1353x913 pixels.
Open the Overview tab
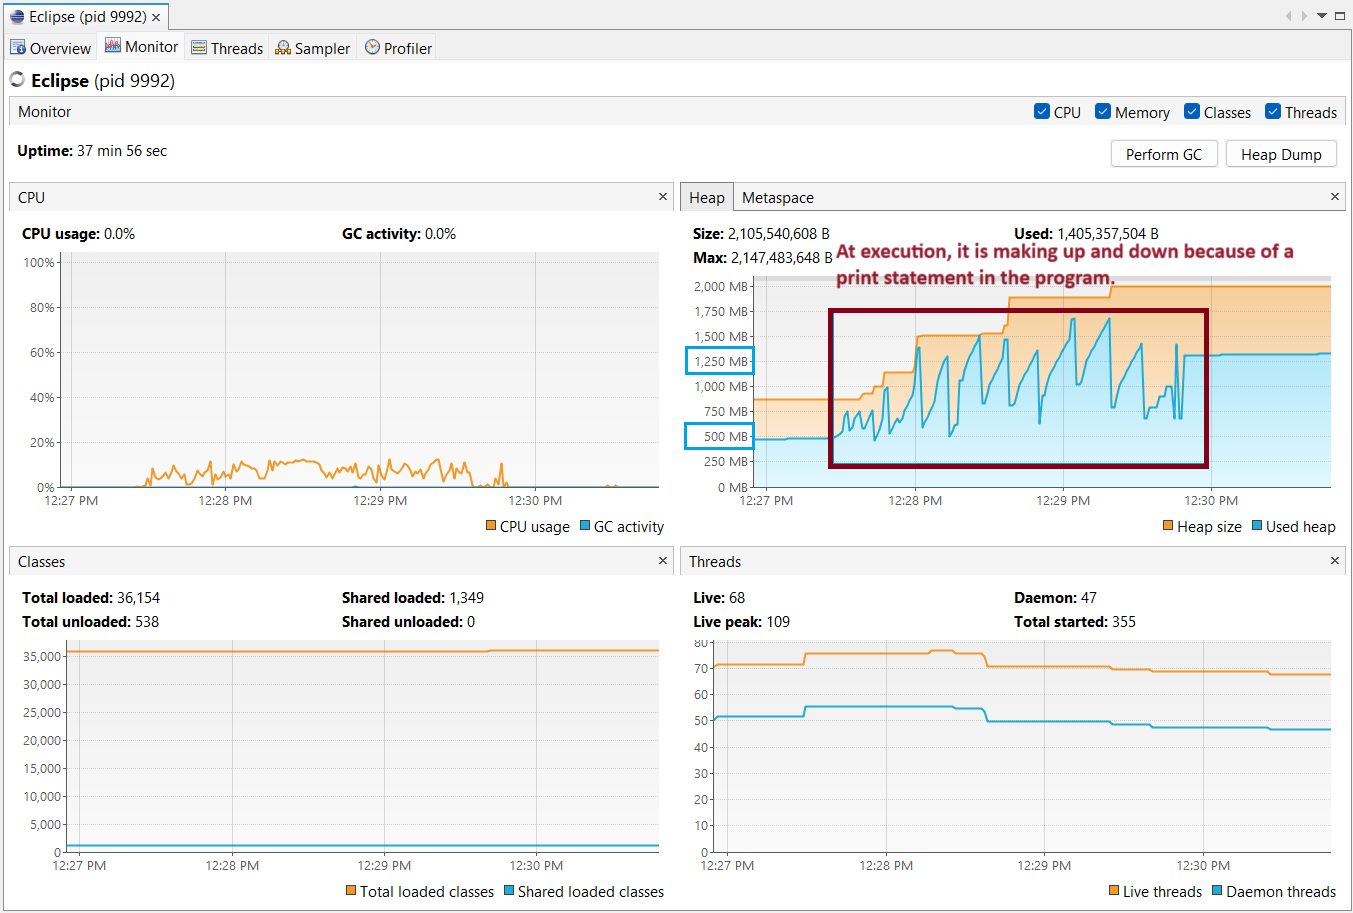51,48
